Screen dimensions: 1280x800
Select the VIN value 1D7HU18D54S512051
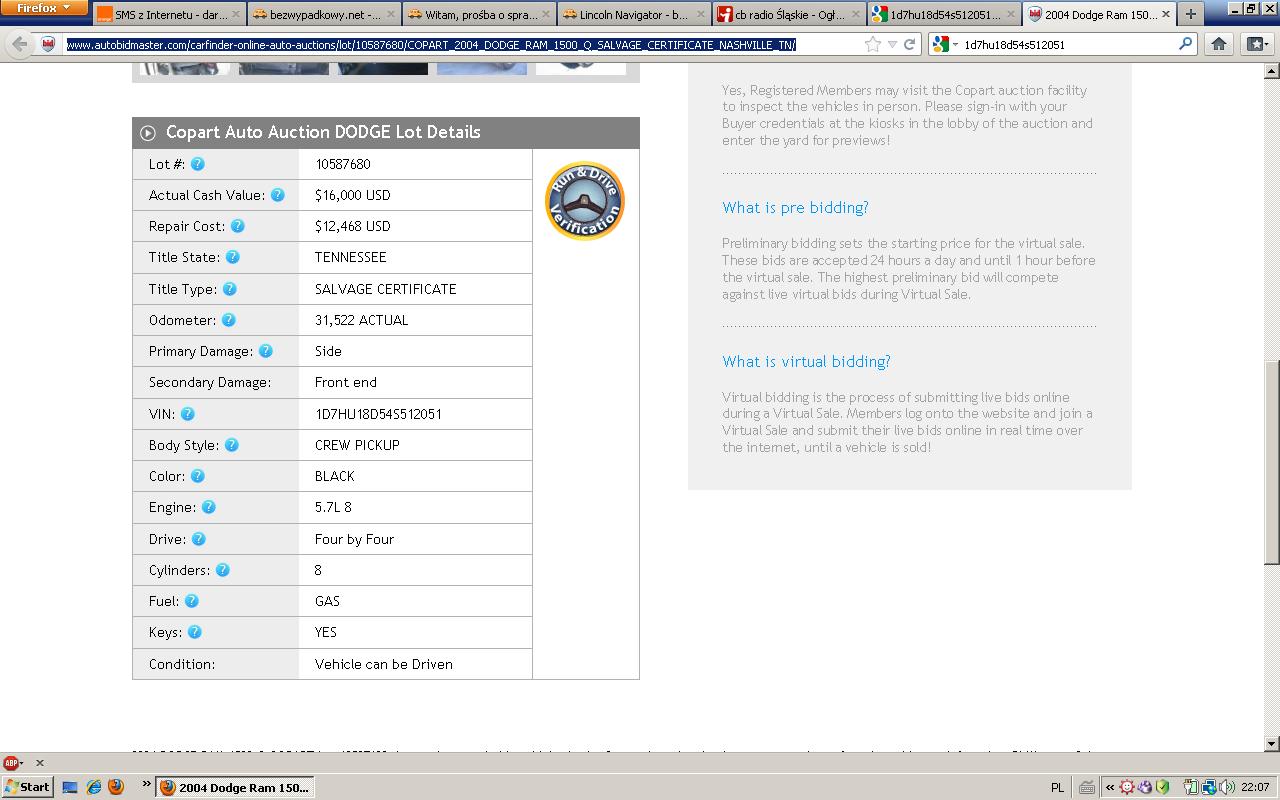pyautogui.click(x=378, y=414)
